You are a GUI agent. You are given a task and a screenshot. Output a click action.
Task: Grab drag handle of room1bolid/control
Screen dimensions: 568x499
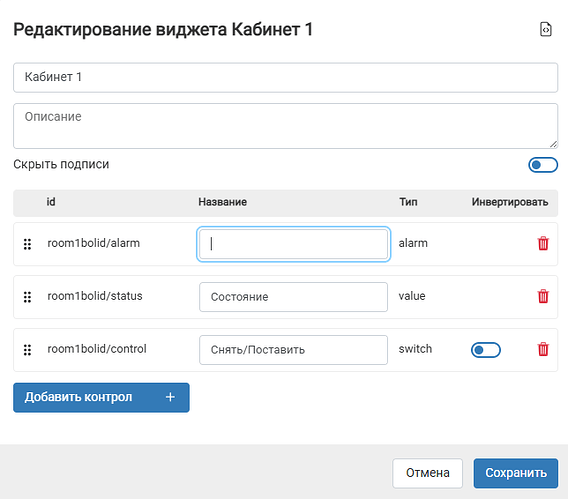click(x=27, y=350)
